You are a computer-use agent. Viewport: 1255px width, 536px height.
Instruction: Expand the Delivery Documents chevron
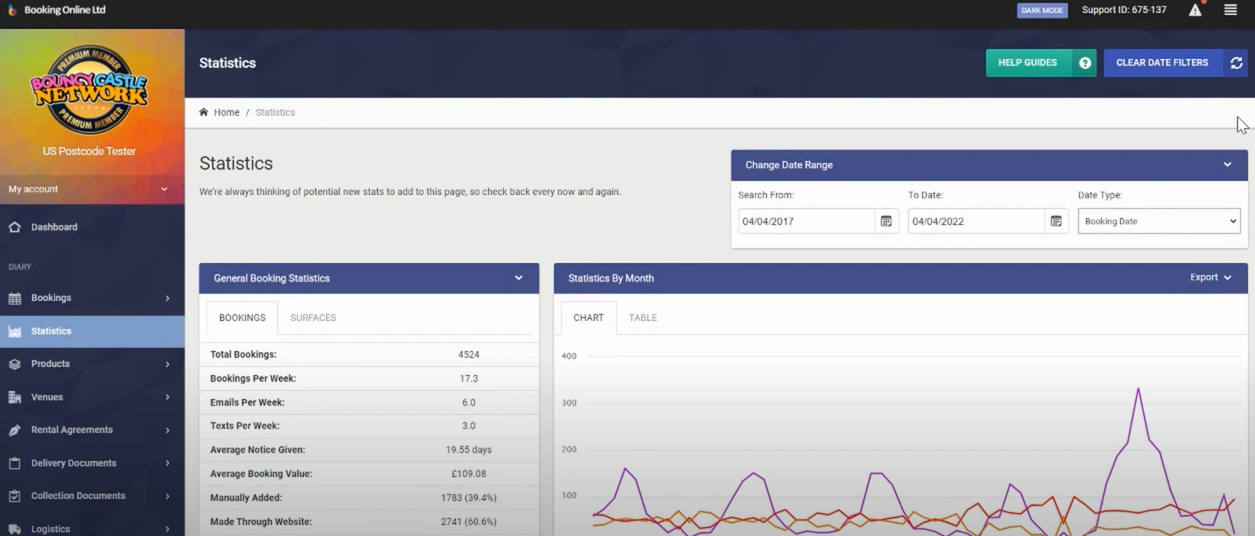pos(167,463)
